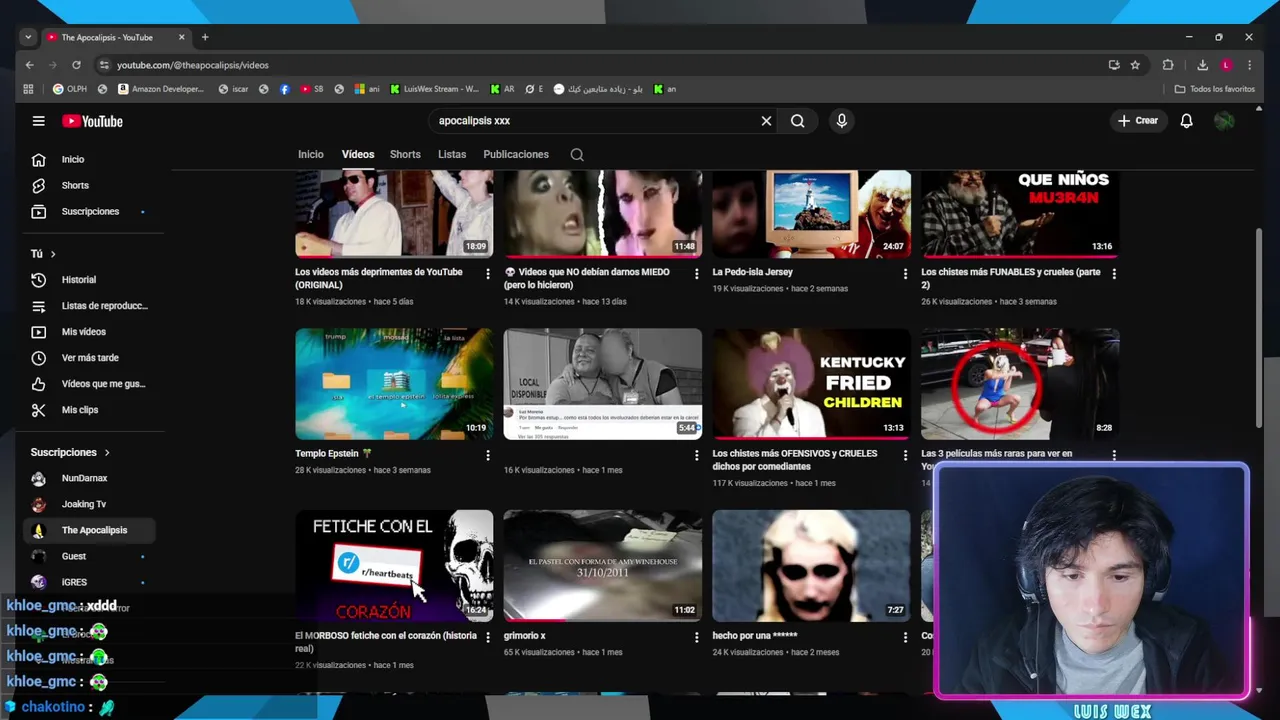Play grimorio x video thumbnail

click(602, 566)
